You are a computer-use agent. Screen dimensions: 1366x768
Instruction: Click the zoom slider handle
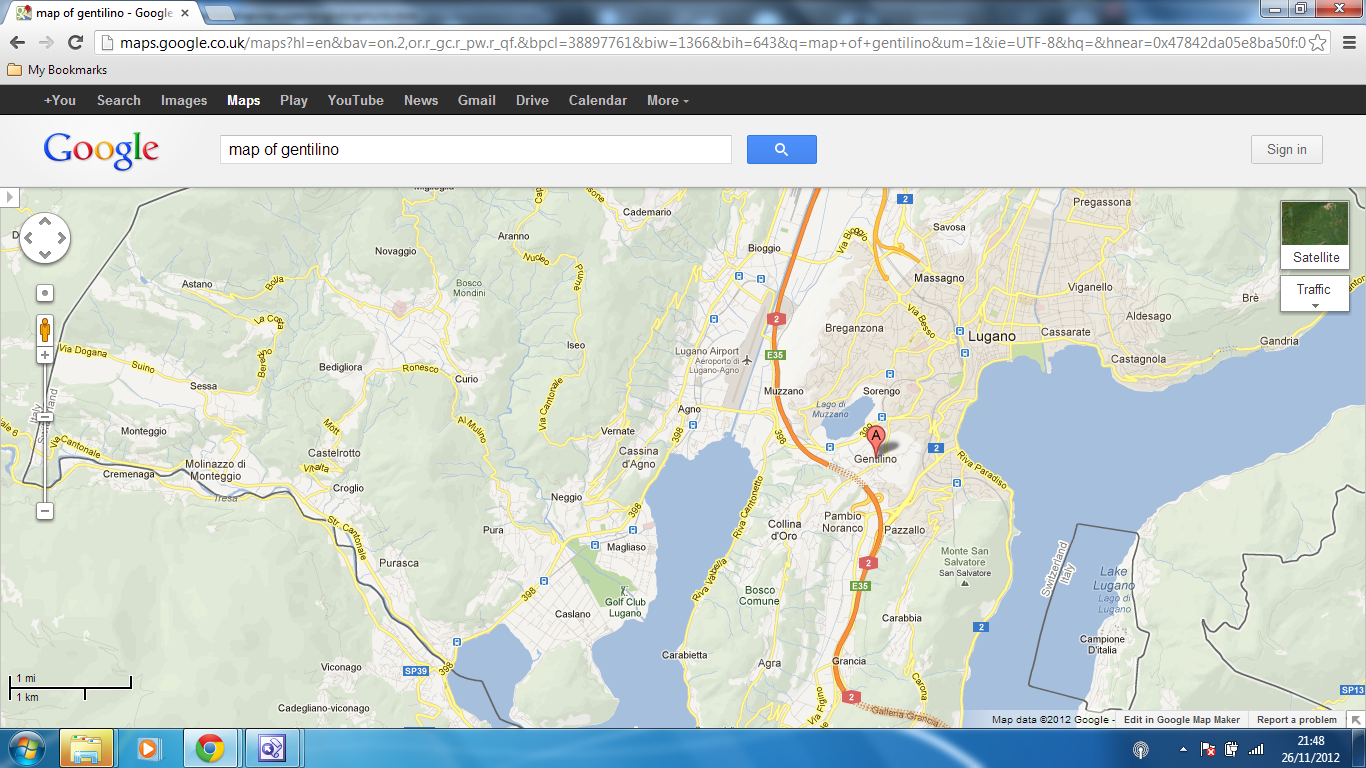pos(45,418)
